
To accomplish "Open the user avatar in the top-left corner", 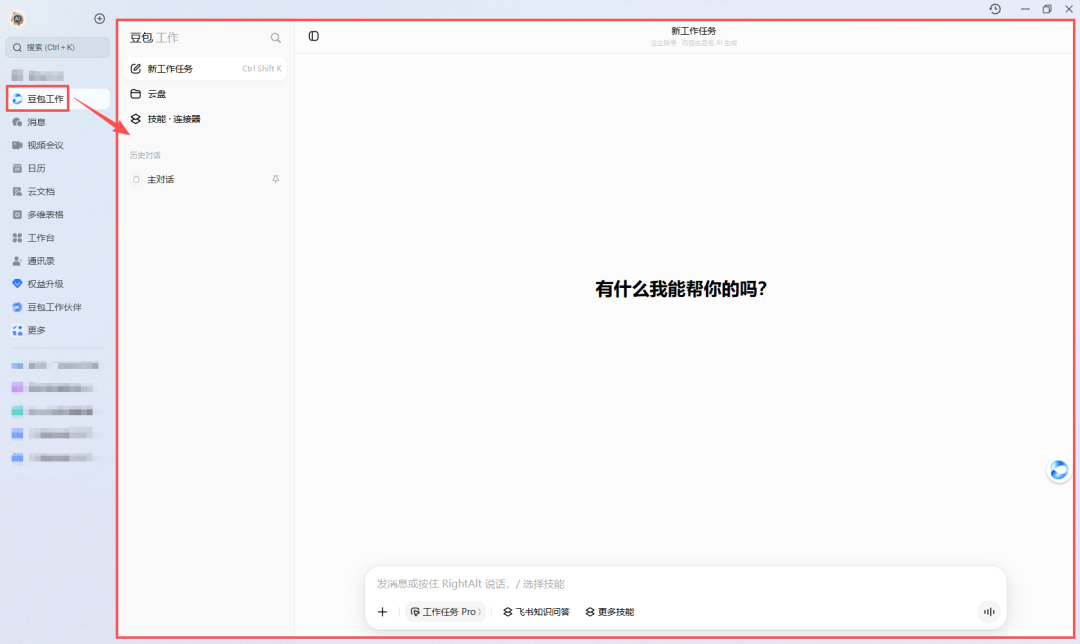I will point(17,19).
